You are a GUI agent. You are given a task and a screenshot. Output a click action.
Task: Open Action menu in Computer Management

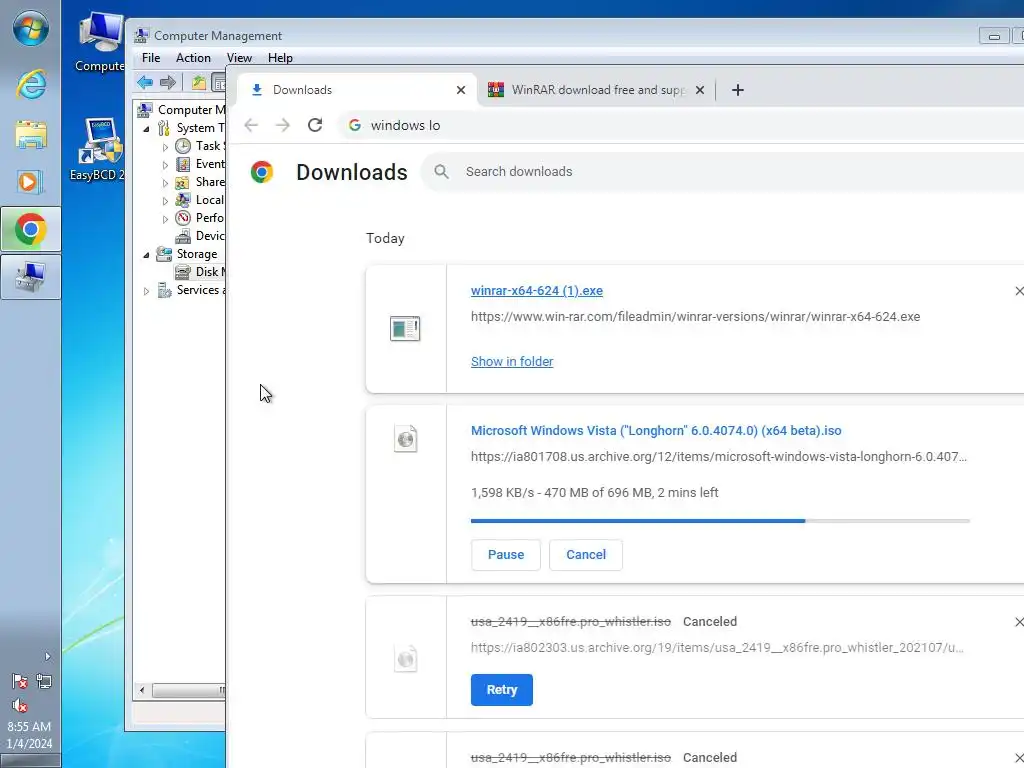click(193, 57)
